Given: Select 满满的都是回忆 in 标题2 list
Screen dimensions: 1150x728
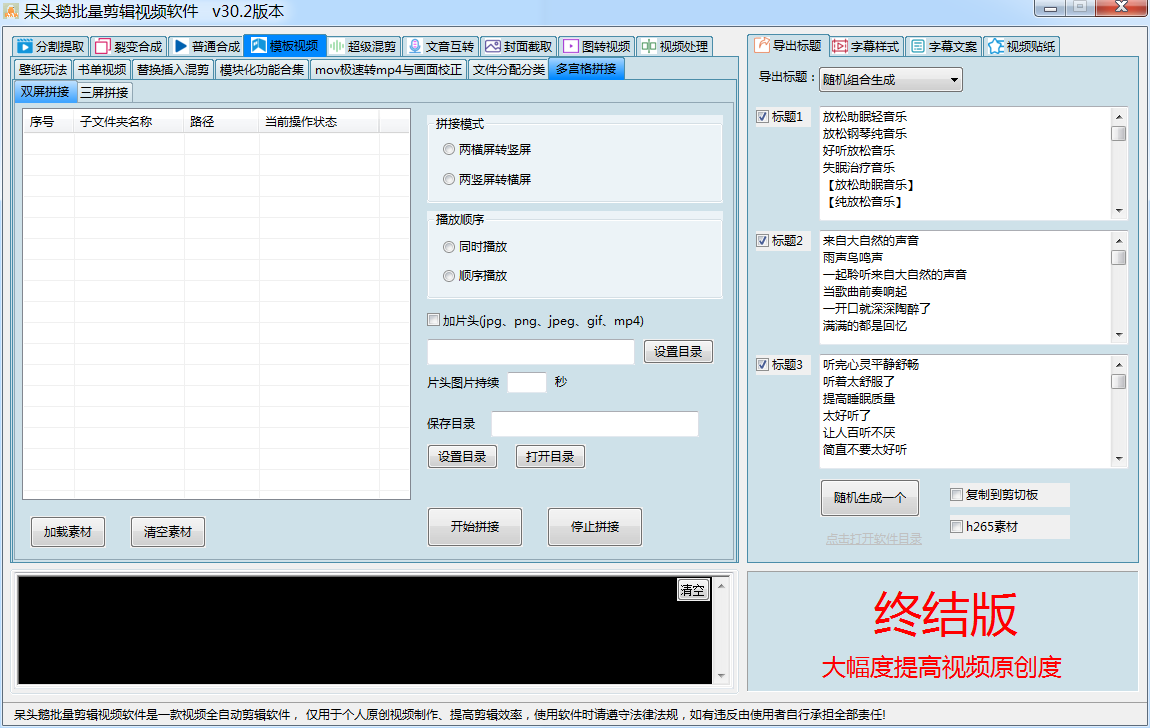Looking at the screenshot, I should pyautogui.click(x=865, y=326).
